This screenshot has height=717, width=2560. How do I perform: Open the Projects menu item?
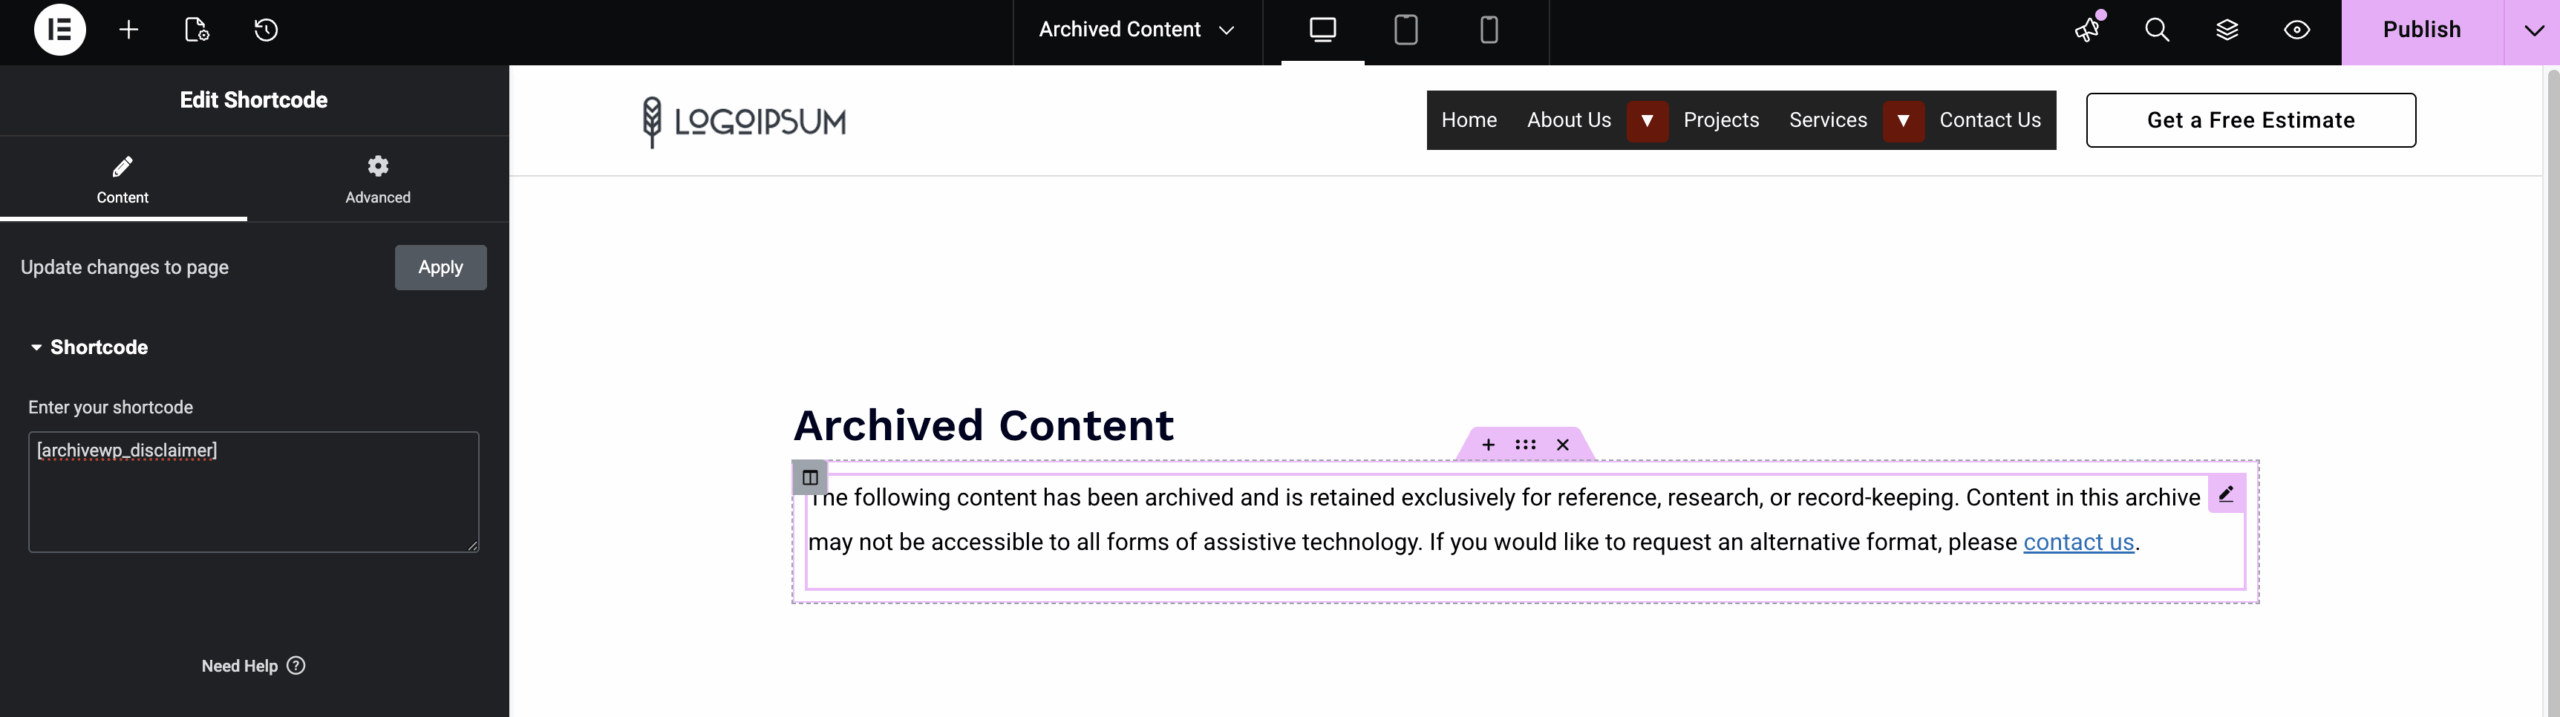[x=1721, y=120]
